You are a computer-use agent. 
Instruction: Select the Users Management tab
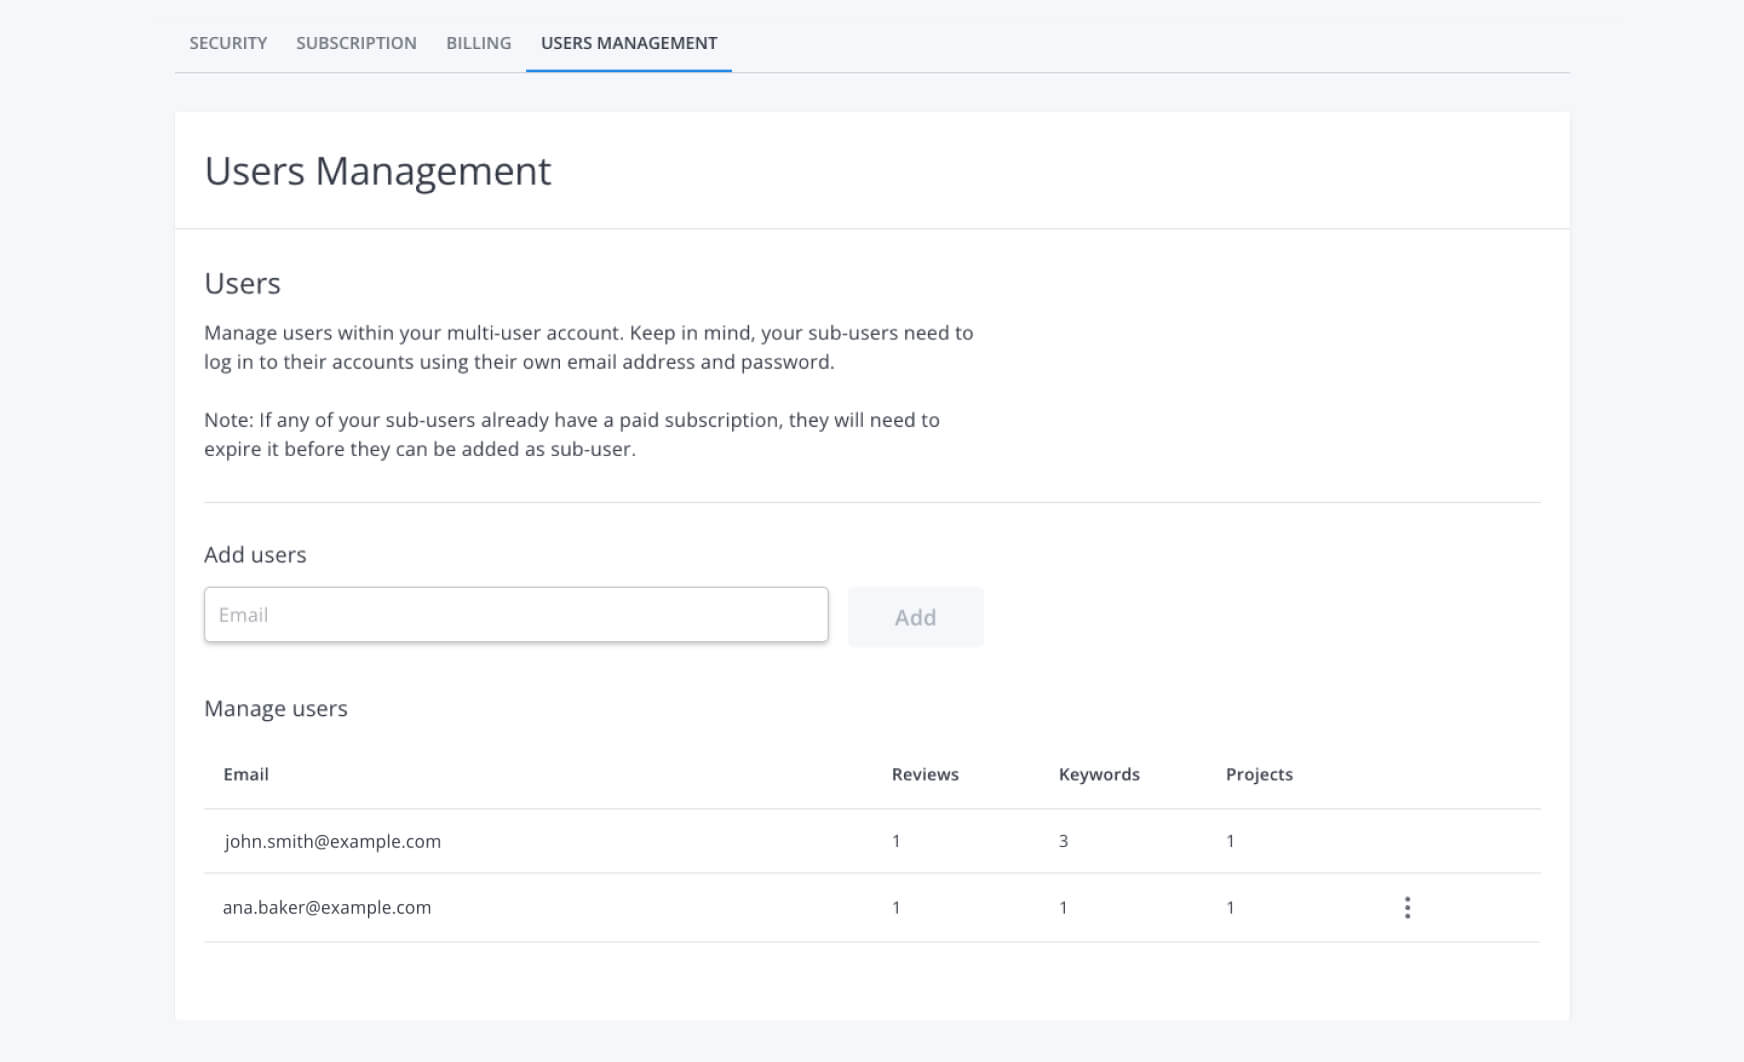pos(629,43)
